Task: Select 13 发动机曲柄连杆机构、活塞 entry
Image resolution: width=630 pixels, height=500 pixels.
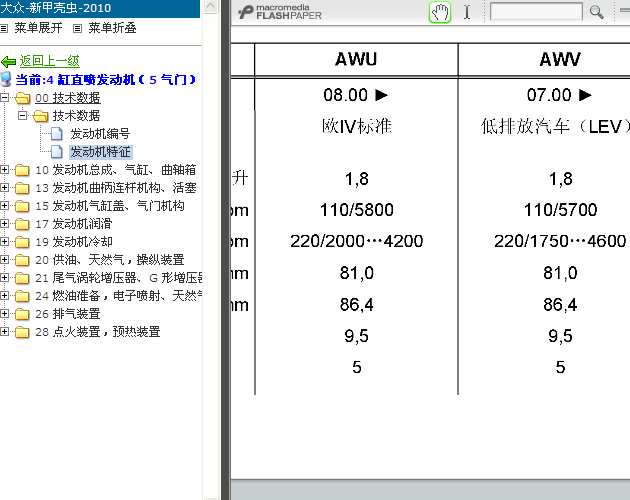Action: (x=116, y=188)
